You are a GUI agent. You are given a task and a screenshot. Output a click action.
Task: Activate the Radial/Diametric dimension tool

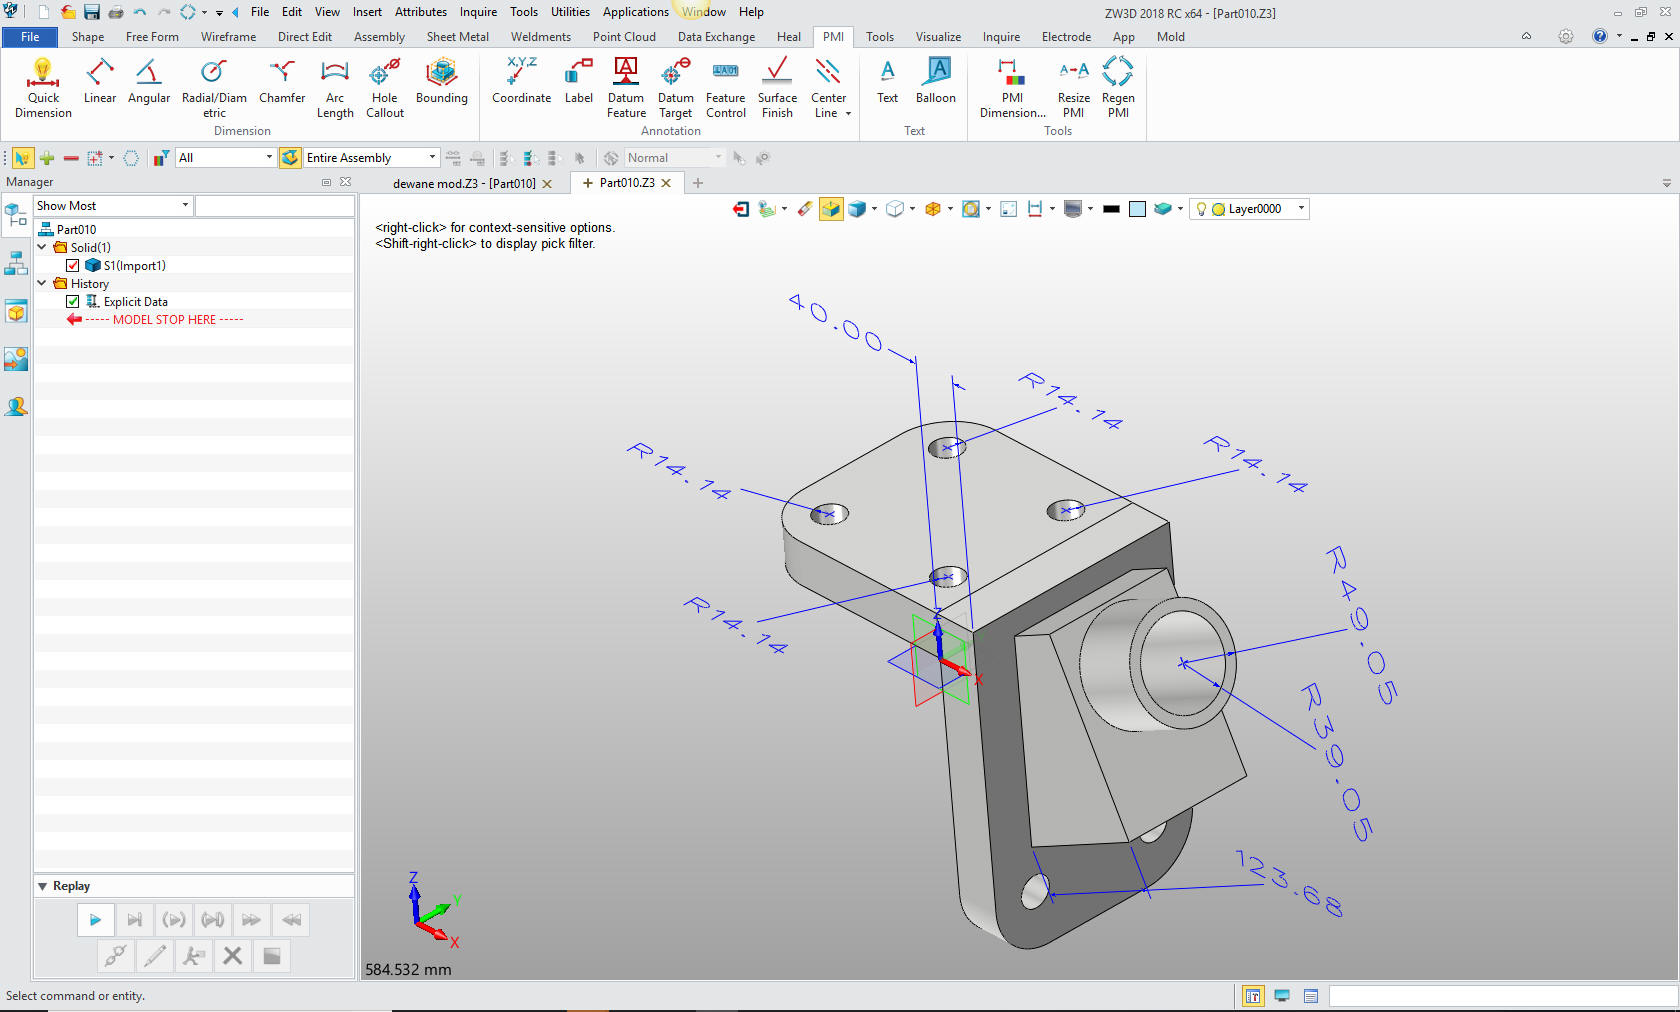[214, 88]
